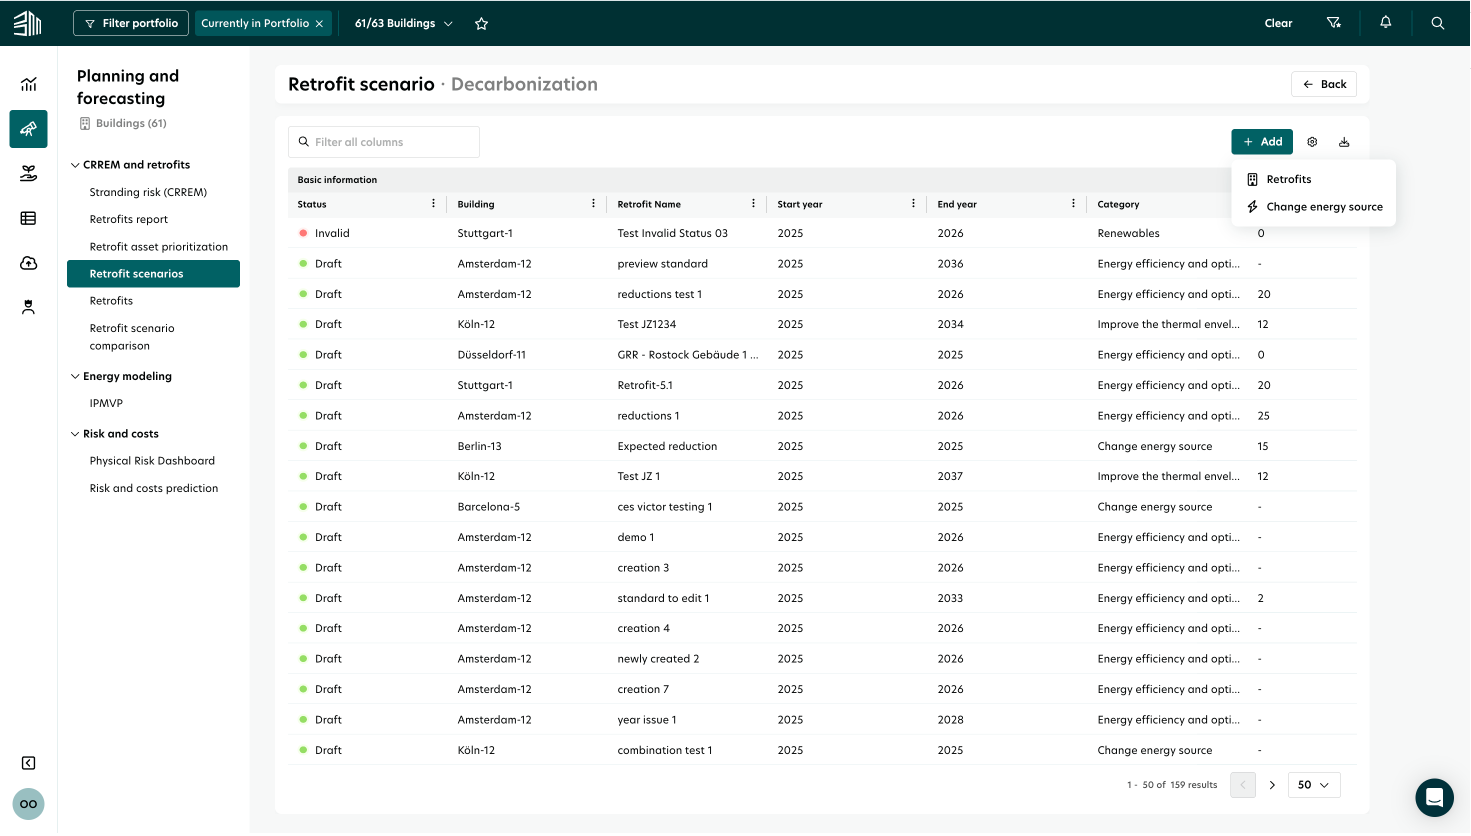Open global search magnifier
This screenshot has height=836, width=1471.
(x=1438, y=23)
